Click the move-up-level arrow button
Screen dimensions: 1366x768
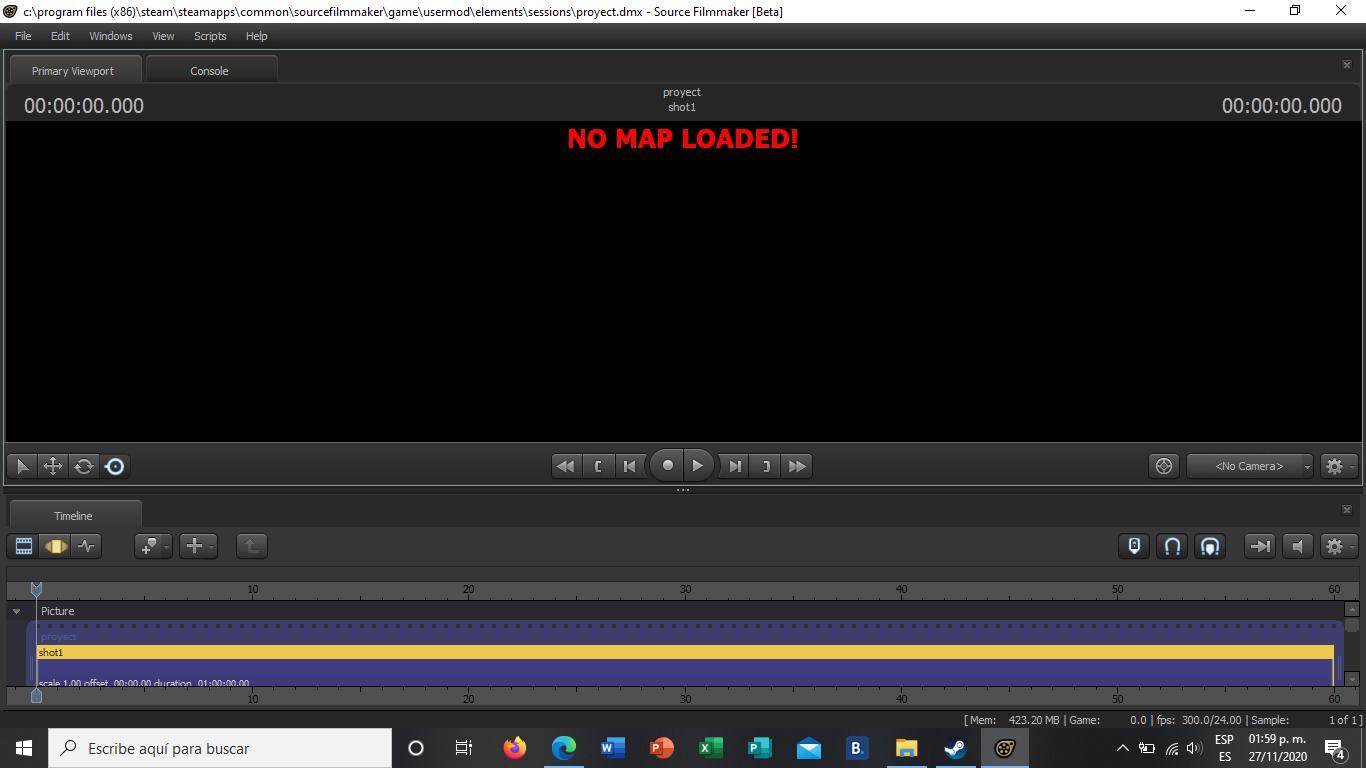coord(252,546)
